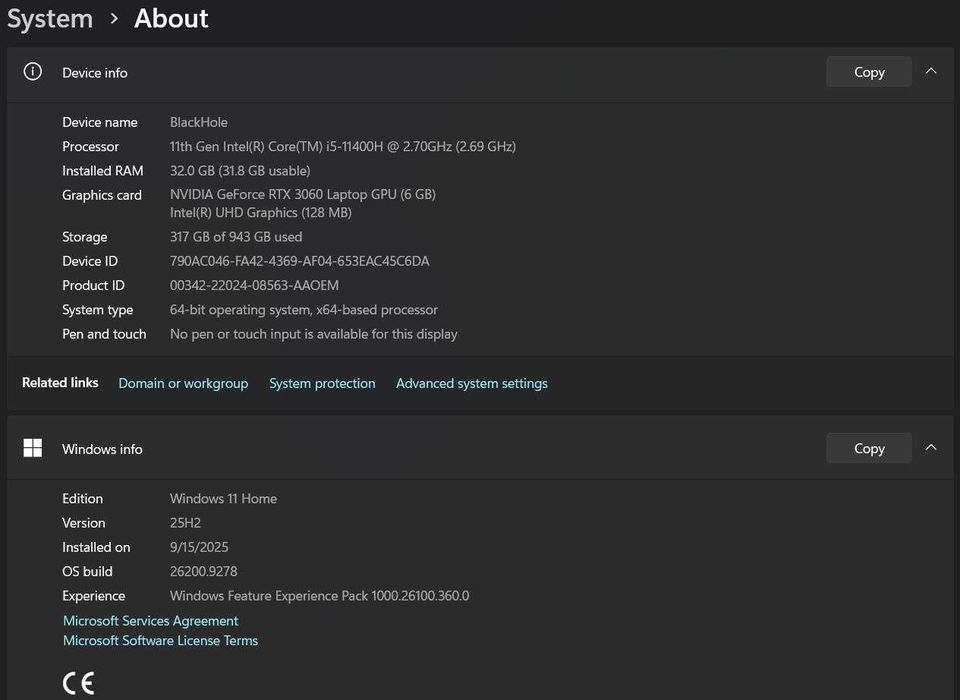
Task: Click the Product ID label
Action: click(93, 285)
